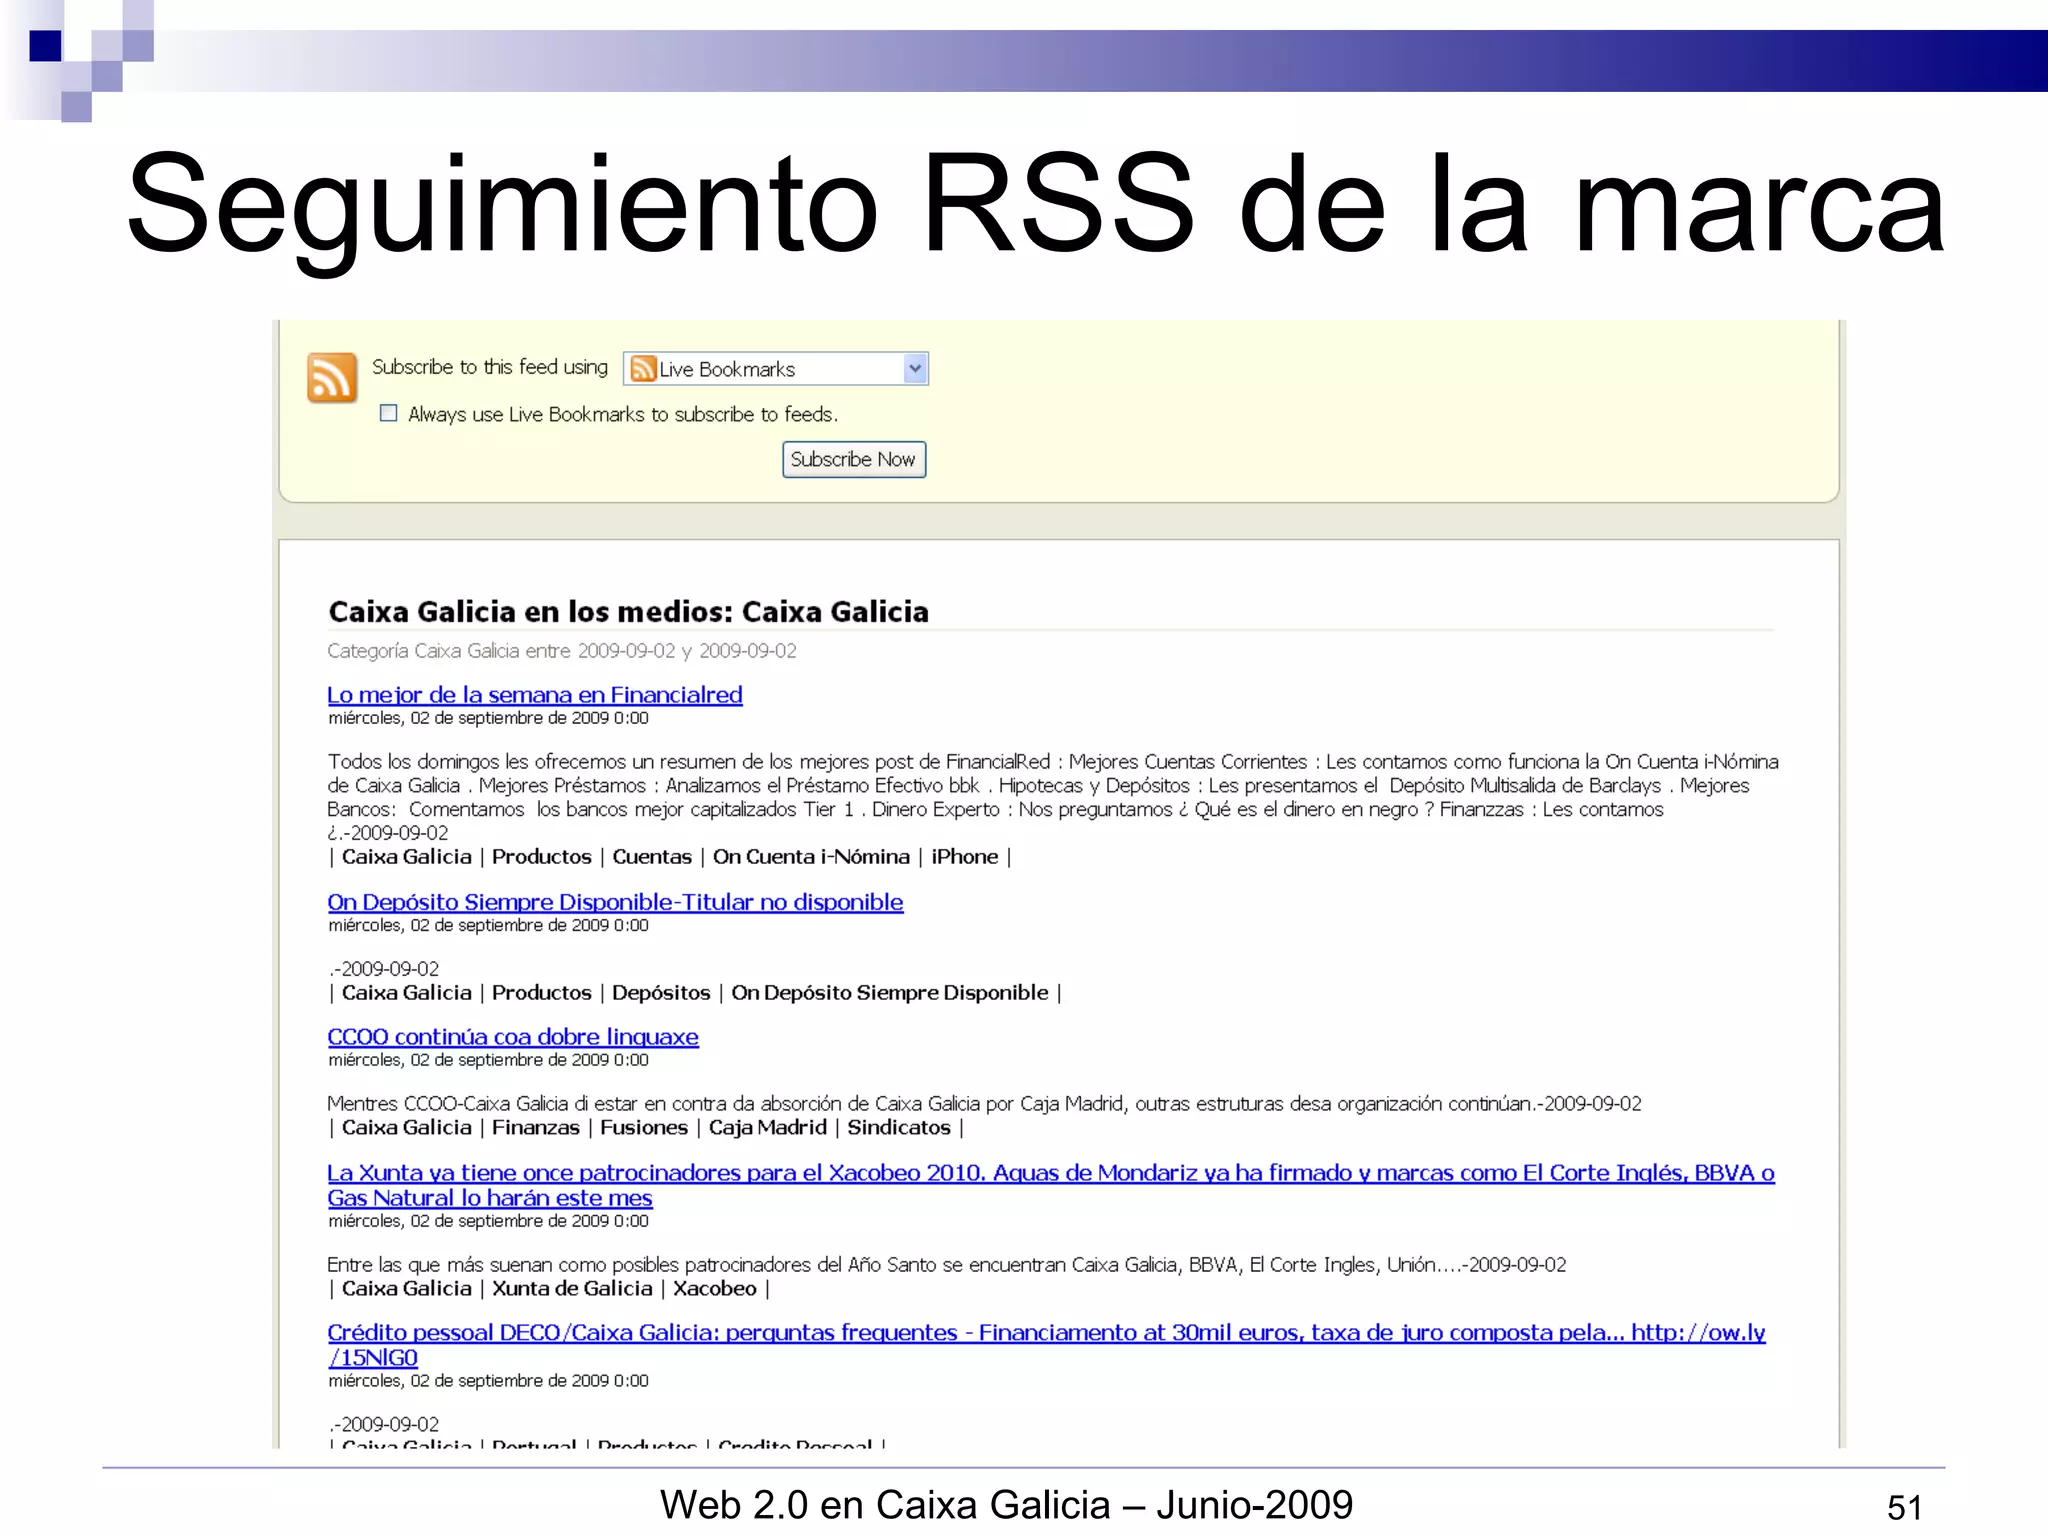Click the 'Depósitos' tag

661,993
